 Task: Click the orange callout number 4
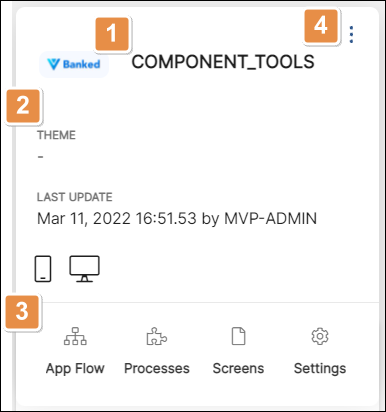321,26
